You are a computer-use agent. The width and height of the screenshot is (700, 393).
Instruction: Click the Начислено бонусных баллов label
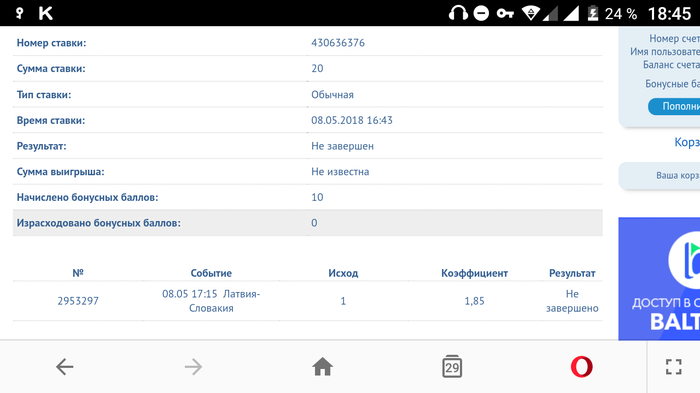88,197
